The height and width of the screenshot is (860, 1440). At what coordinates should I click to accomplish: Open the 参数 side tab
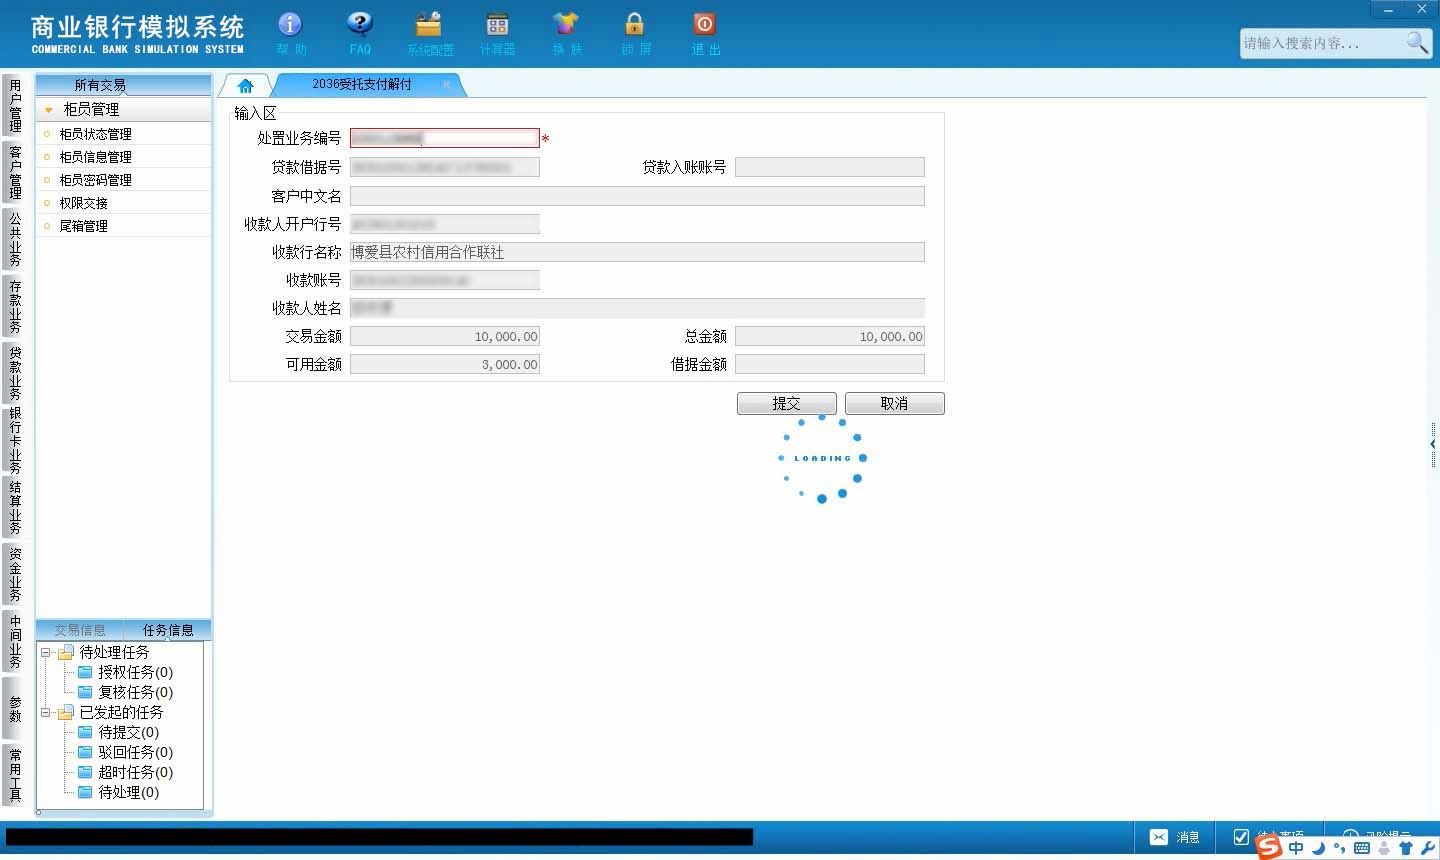[14, 708]
